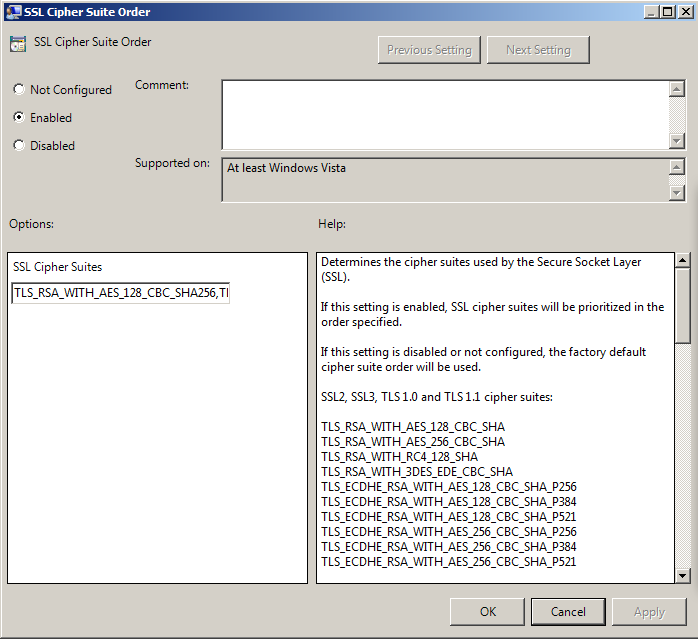
Task: Go to Previous Setting
Action: point(430,50)
